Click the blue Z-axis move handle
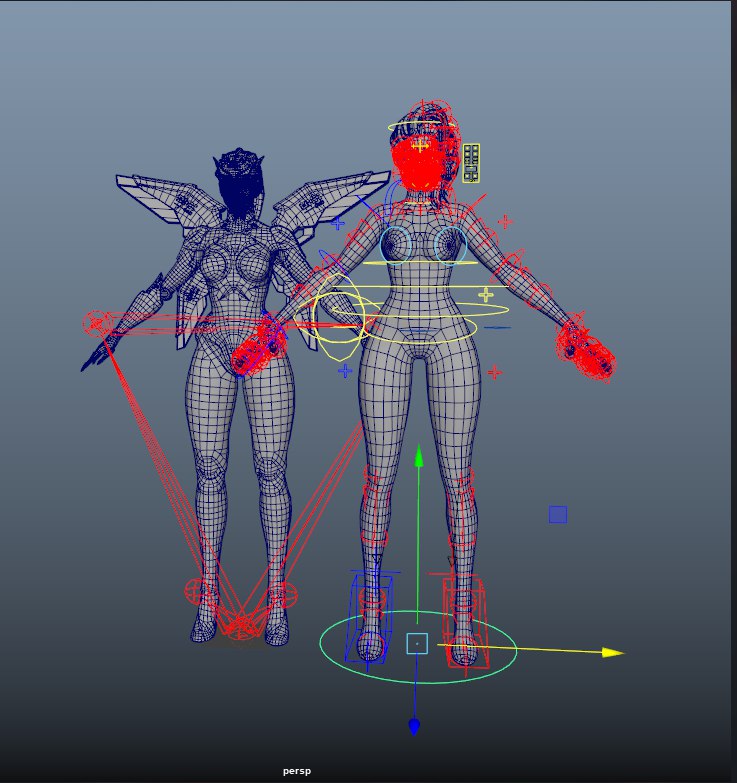Viewport: 737px width, 783px height. [x=414, y=727]
